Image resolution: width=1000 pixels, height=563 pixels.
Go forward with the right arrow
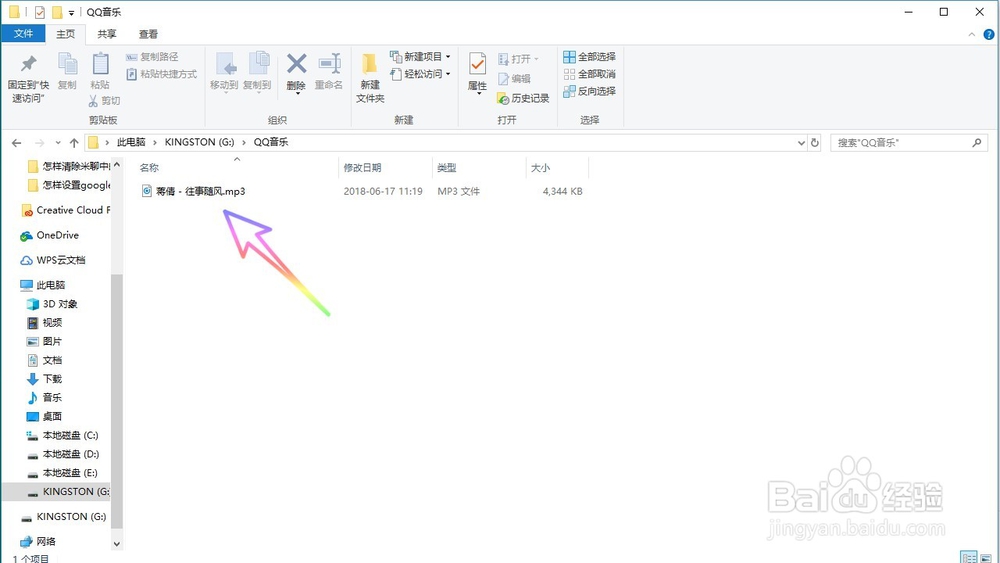[x=40, y=143]
